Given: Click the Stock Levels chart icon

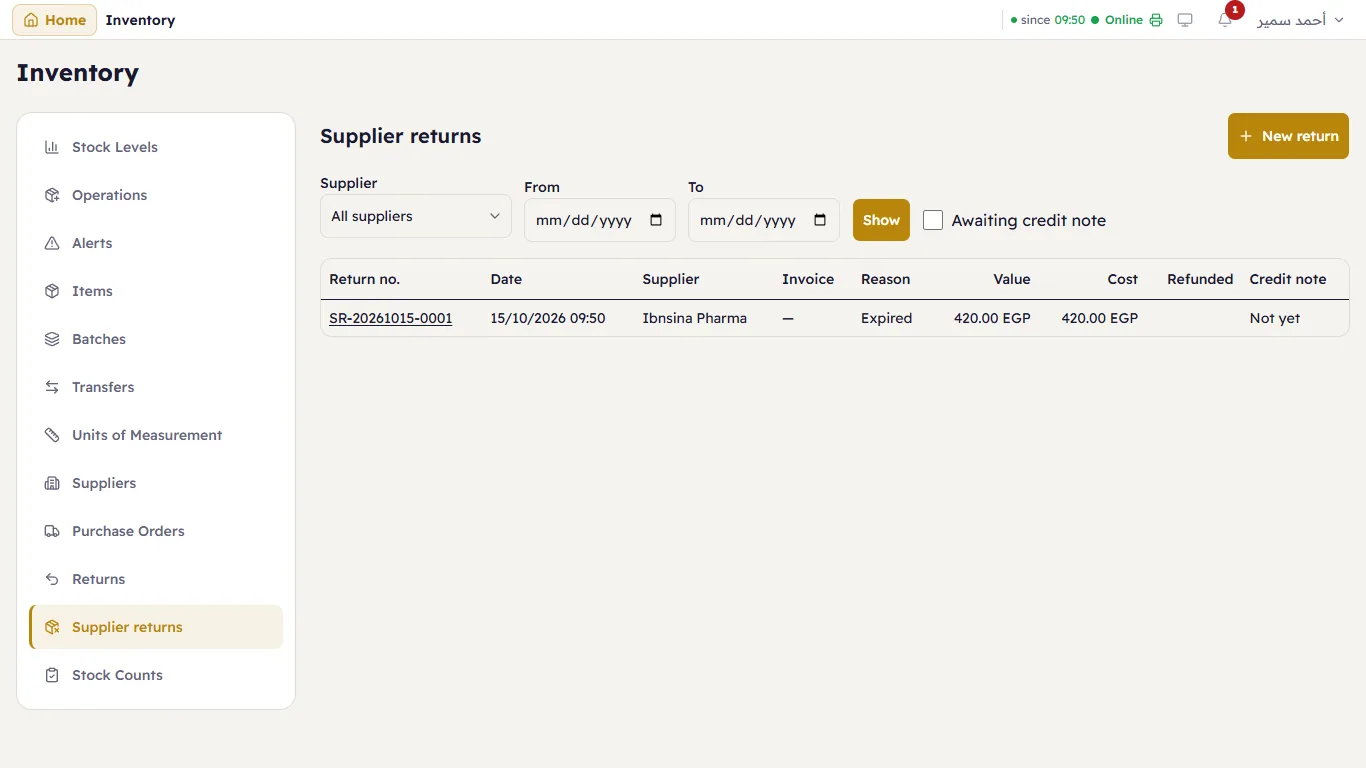Looking at the screenshot, I should point(52,147).
